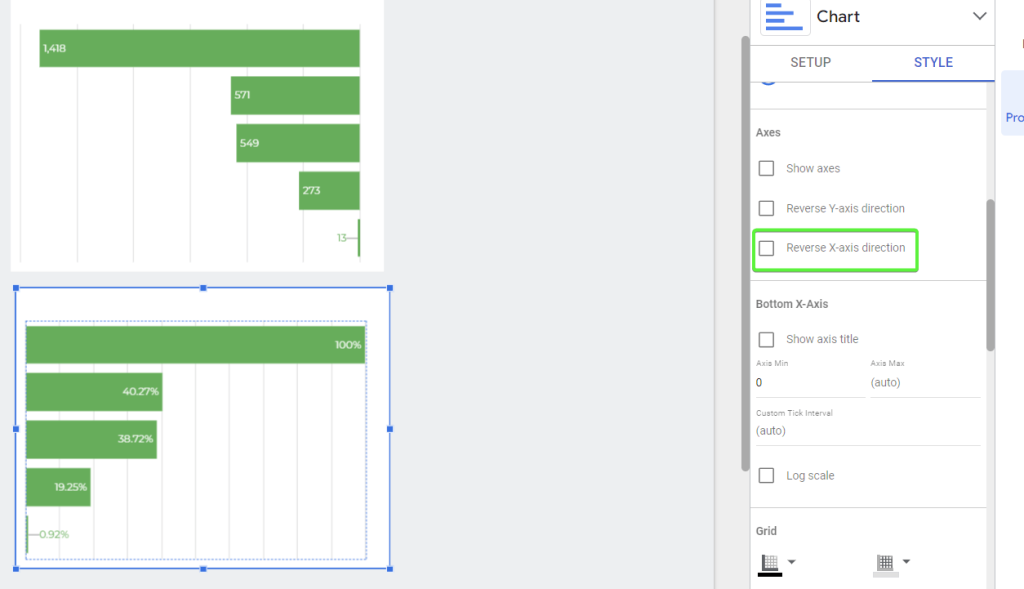The width and height of the screenshot is (1024, 589).
Task: Click the 40.27% bar in bottom chart
Action: click(x=94, y=392)
